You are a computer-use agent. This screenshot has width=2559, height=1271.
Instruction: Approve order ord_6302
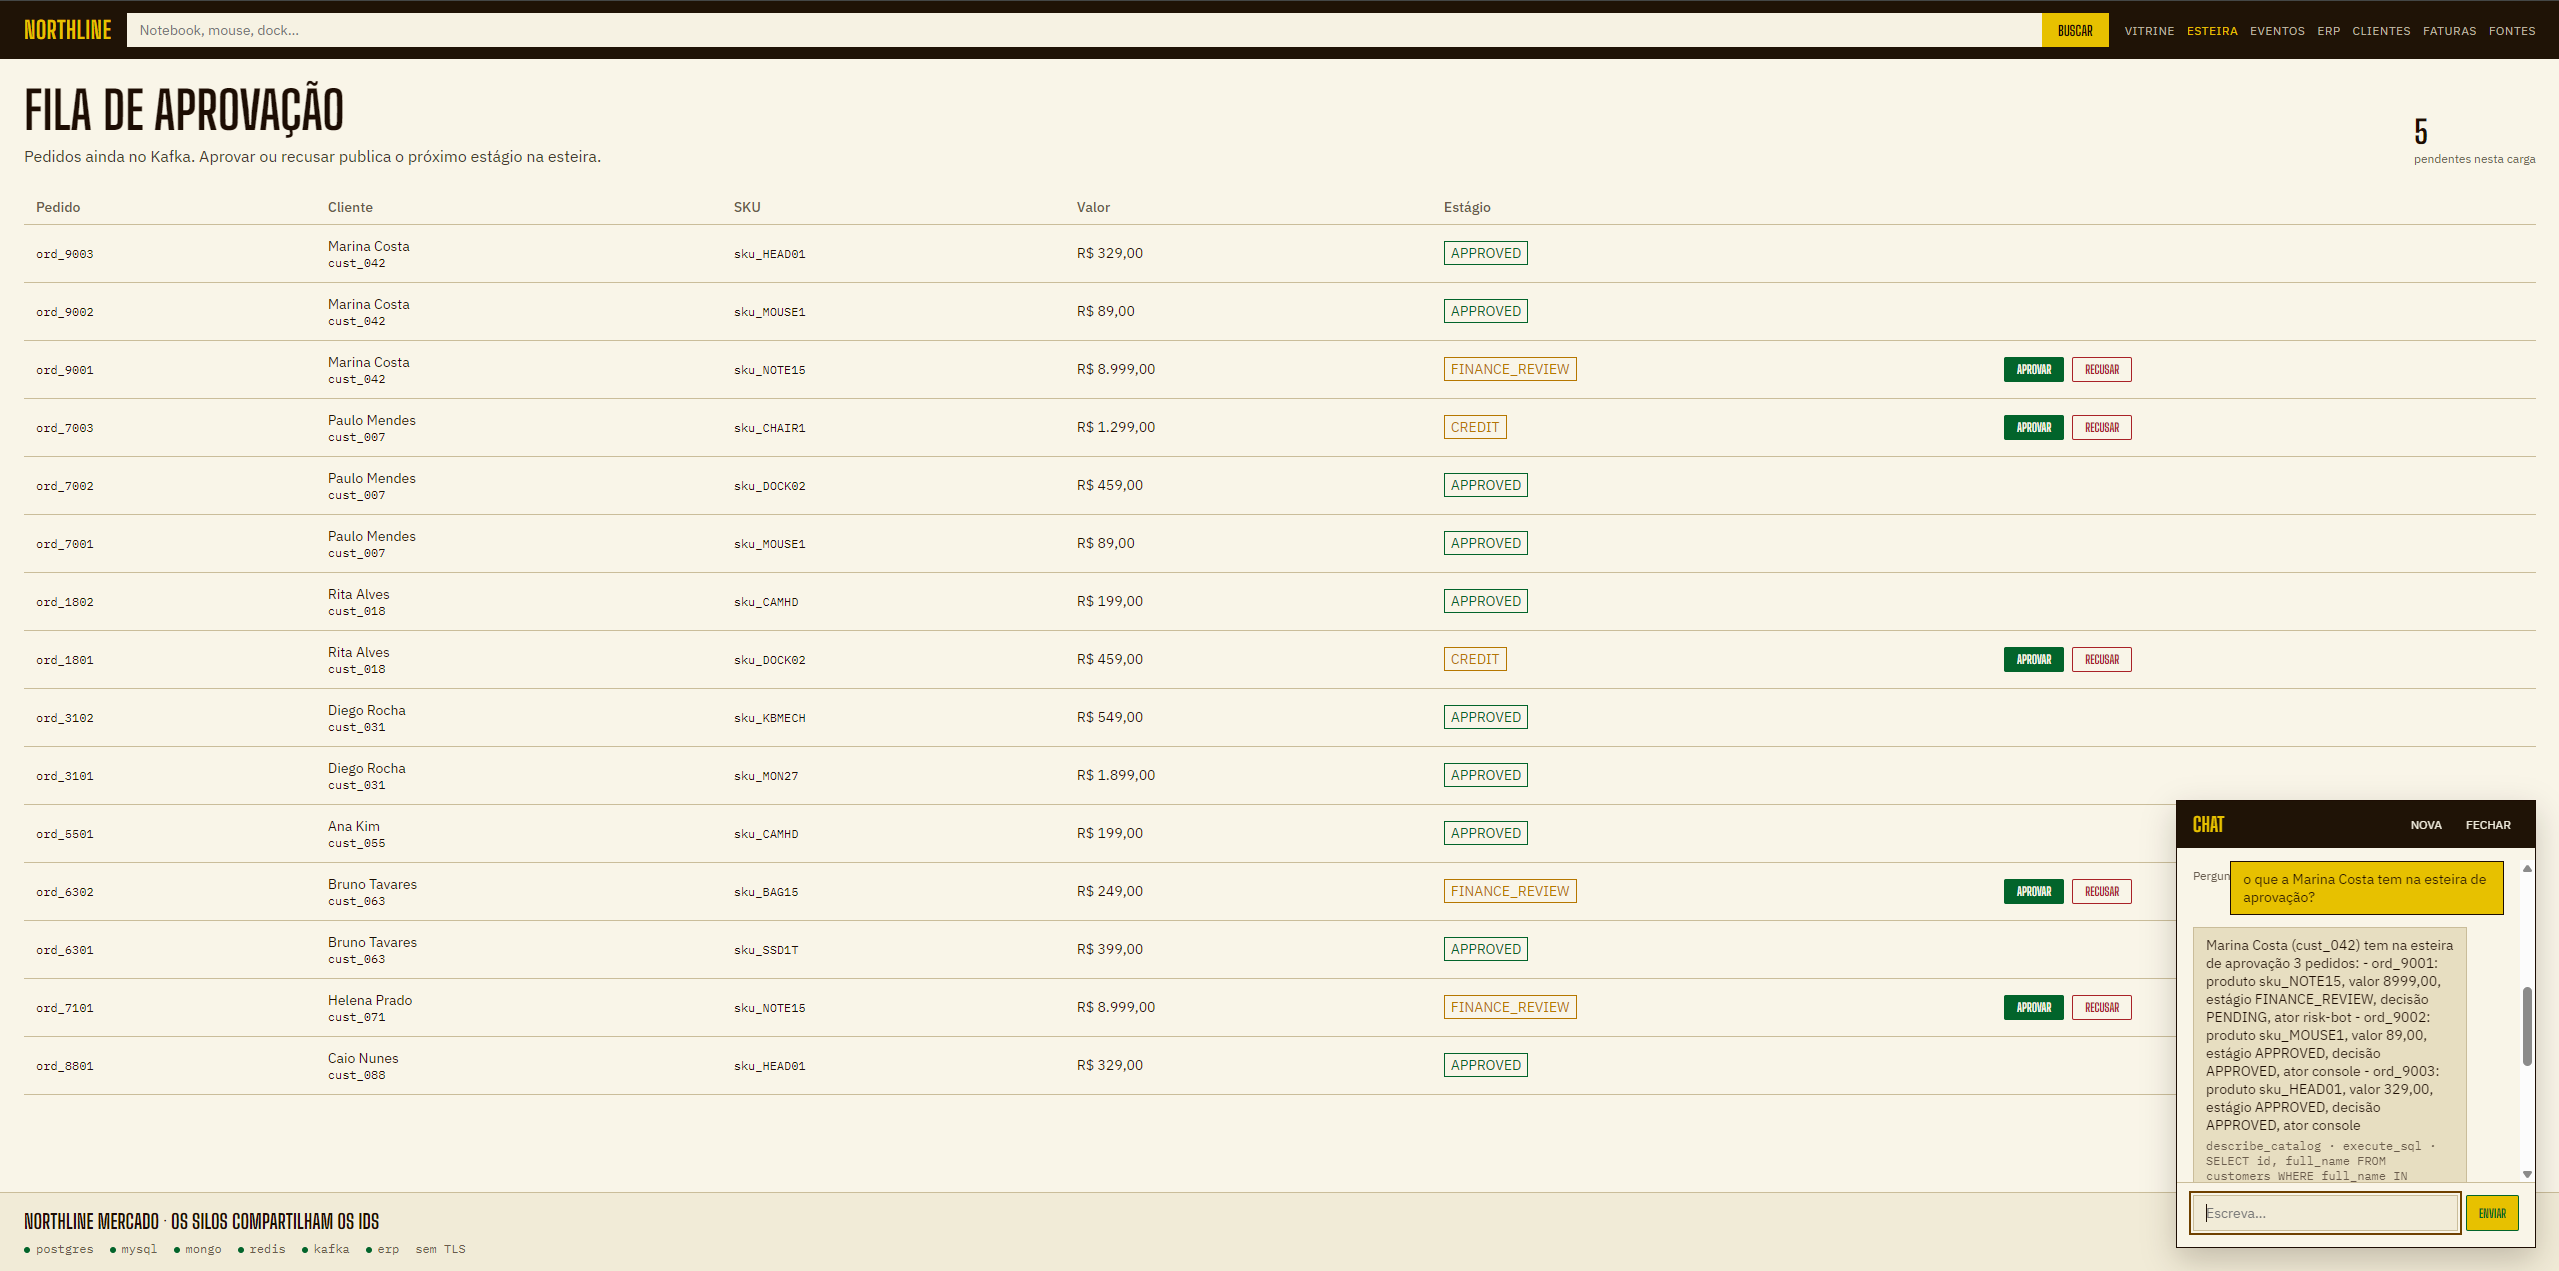click(x=2033, y=891)
